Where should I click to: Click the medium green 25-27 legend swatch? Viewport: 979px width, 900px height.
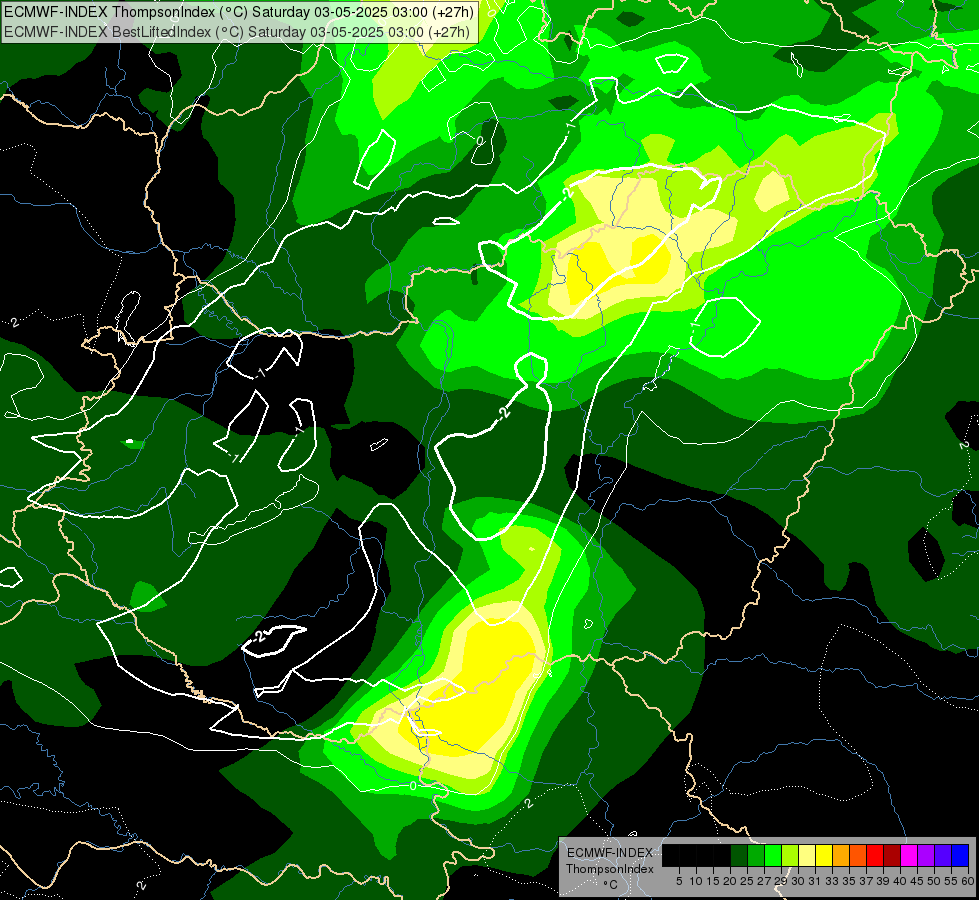click(x=756, y=855)
